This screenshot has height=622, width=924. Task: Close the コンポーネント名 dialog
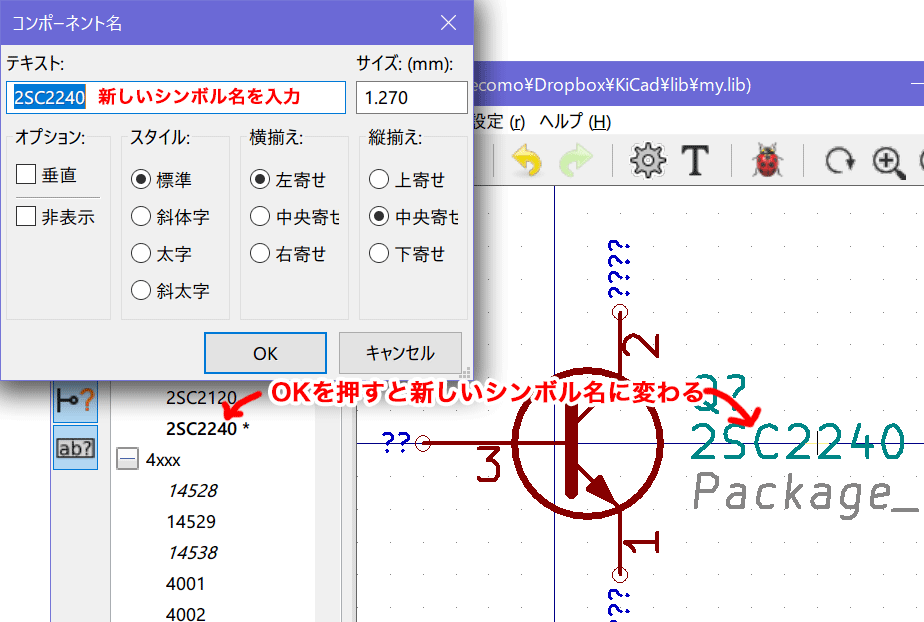coord(447,24)
